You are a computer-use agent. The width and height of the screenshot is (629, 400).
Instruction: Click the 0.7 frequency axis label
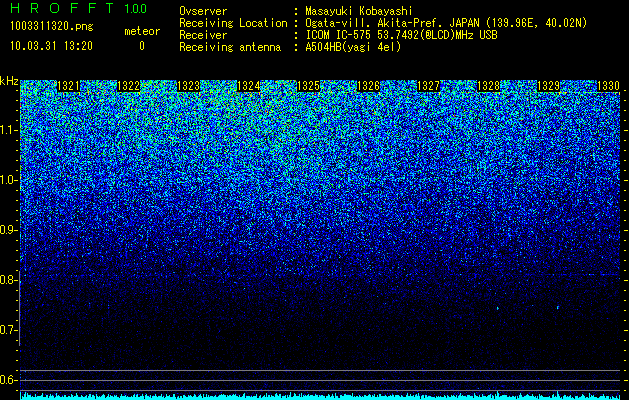8,330
